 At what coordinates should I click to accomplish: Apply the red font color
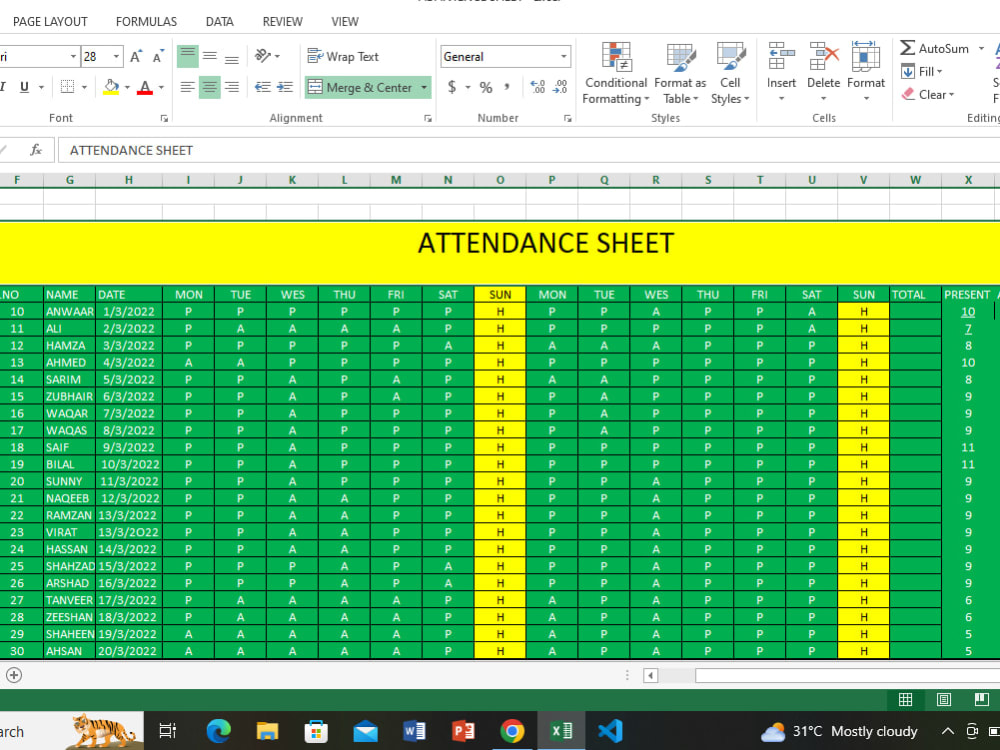tap(145, 87)
